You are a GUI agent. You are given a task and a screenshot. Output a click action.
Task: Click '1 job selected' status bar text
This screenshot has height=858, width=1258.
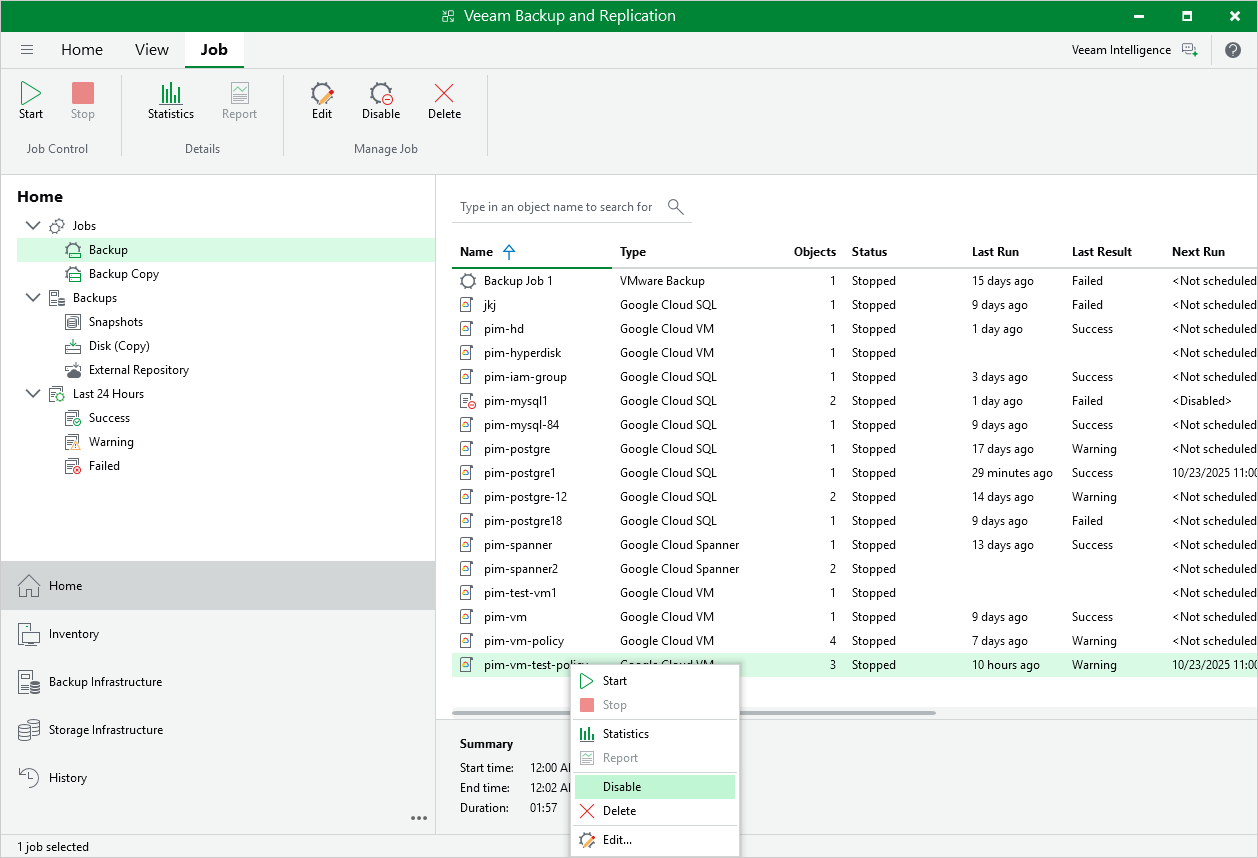coord(53,847)
